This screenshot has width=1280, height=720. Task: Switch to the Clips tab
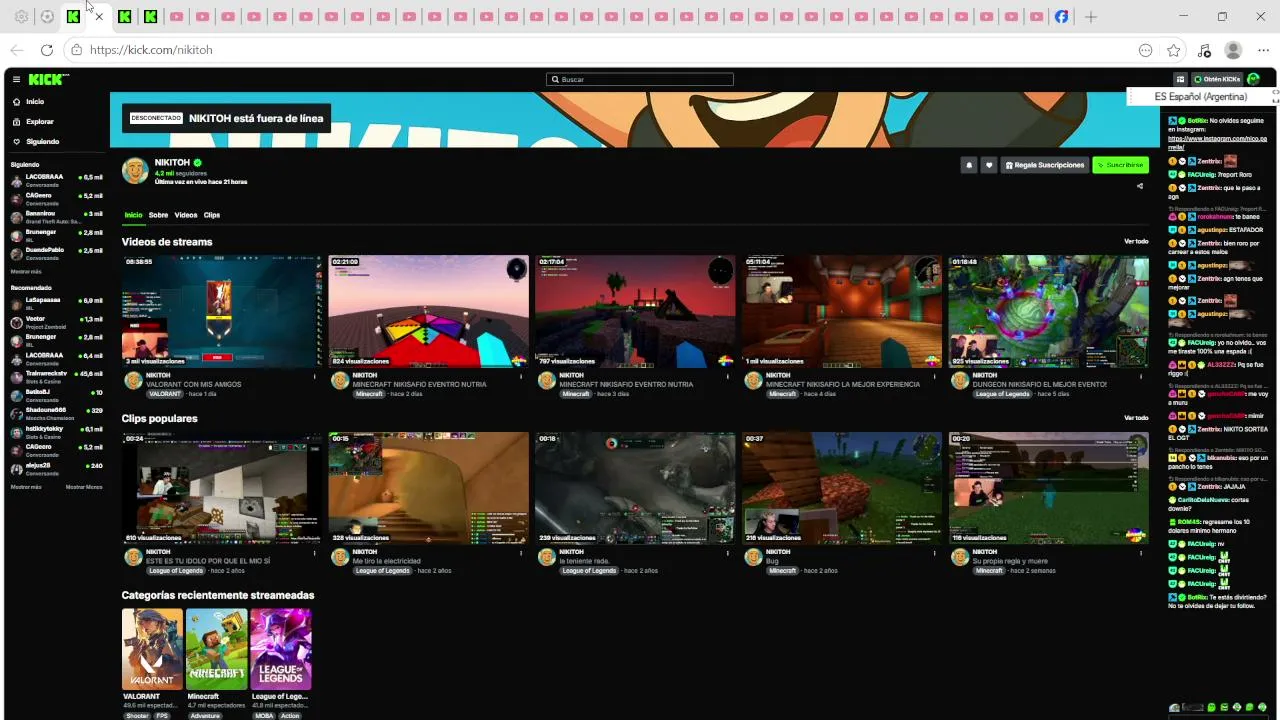[x=212, y=215]
